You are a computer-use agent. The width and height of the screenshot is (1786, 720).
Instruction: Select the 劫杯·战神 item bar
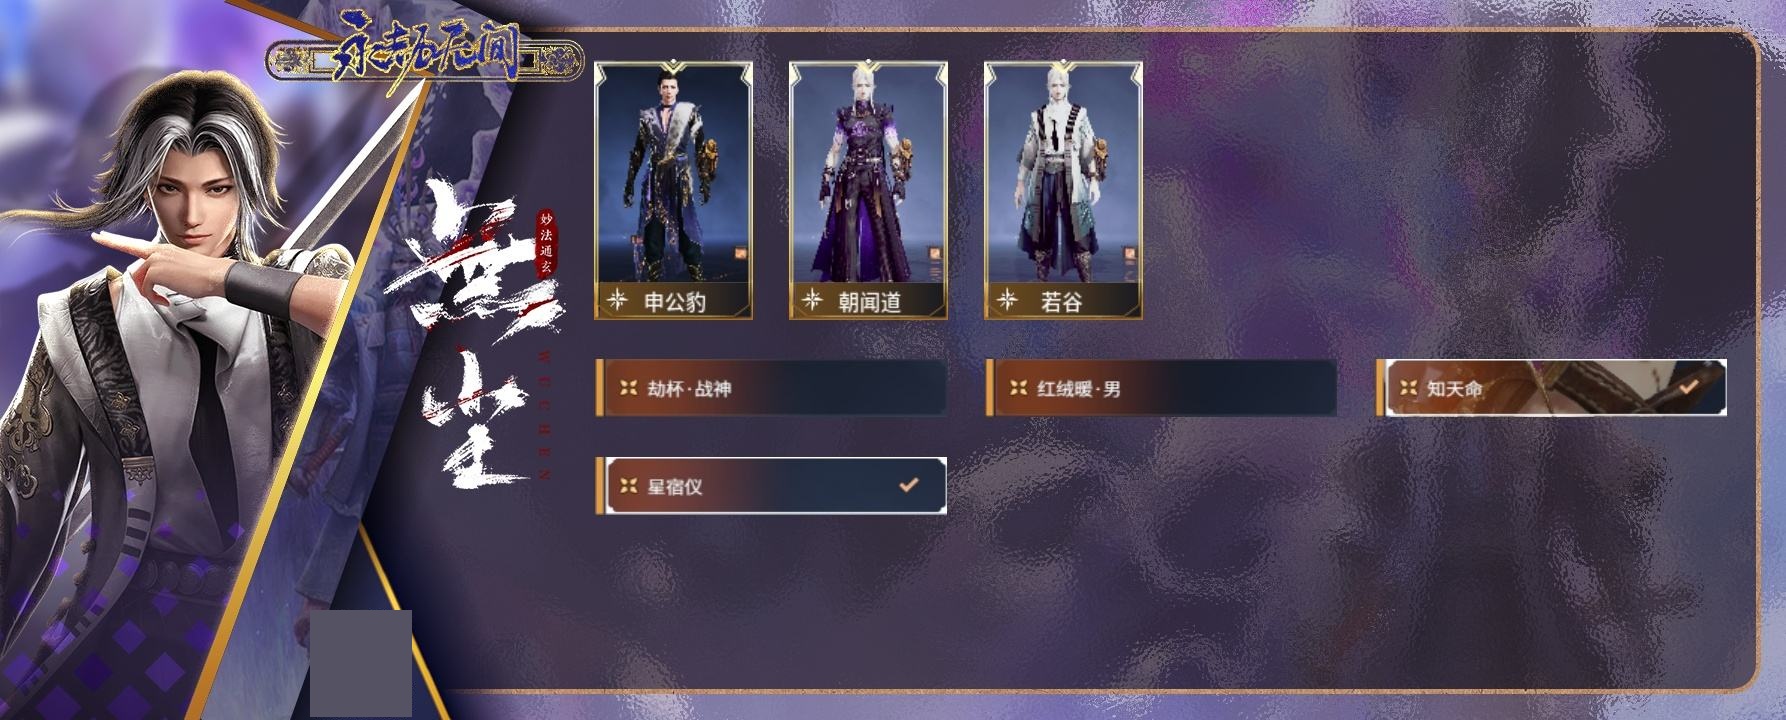[x=771, y=388]
